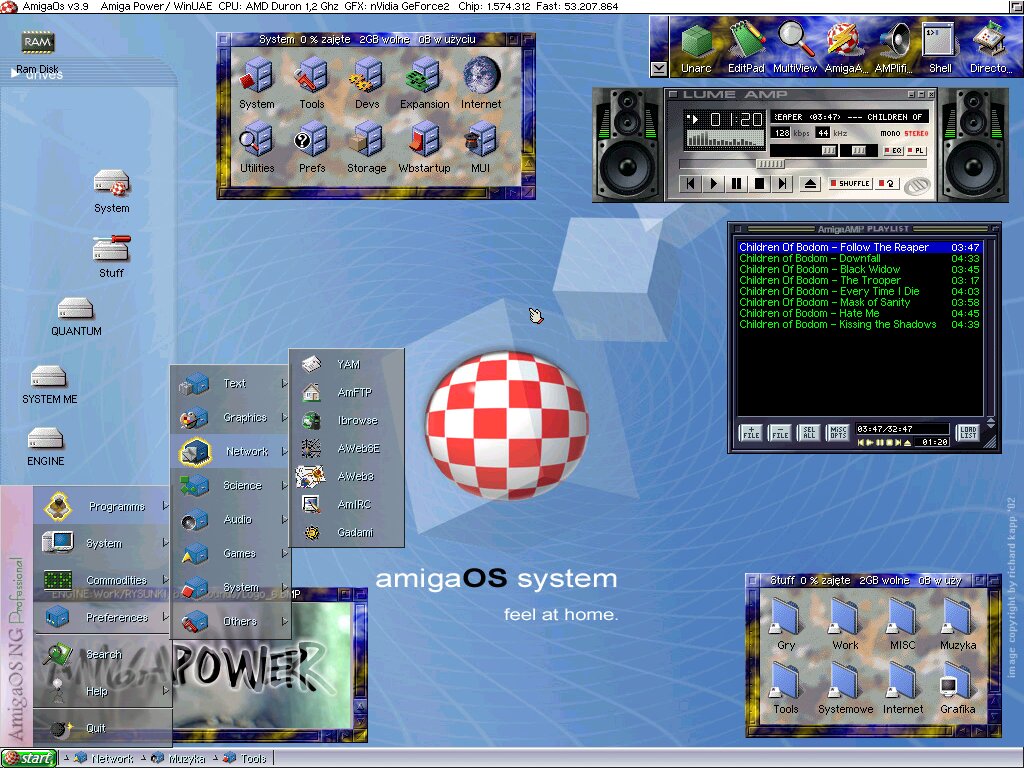This screenshot has height=768, width=1024.
Task: Toggle repeat mode next to SHUFFLE
Action: [886, 184]
